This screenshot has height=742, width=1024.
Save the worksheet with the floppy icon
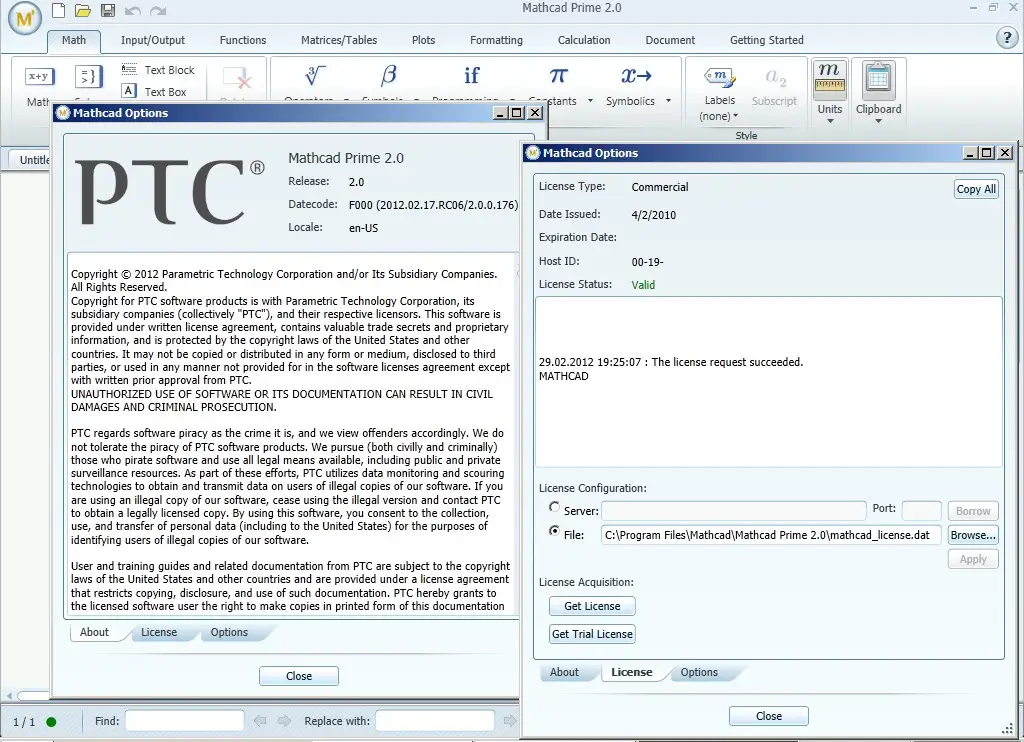click(x=108, y=10)
